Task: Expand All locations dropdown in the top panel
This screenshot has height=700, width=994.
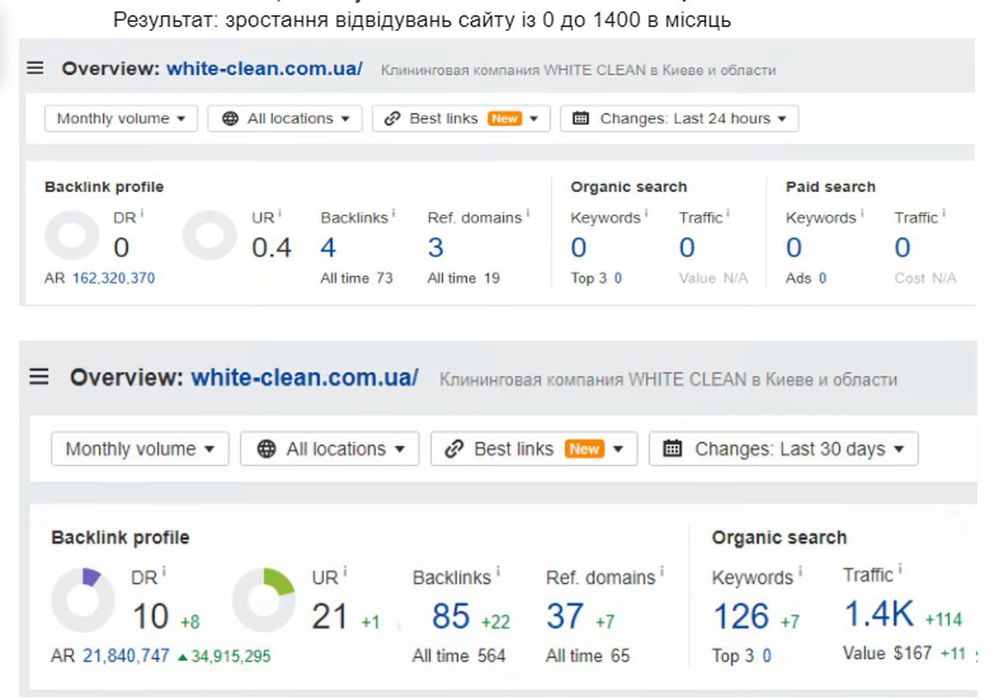Action: click(x=285, y=119)
